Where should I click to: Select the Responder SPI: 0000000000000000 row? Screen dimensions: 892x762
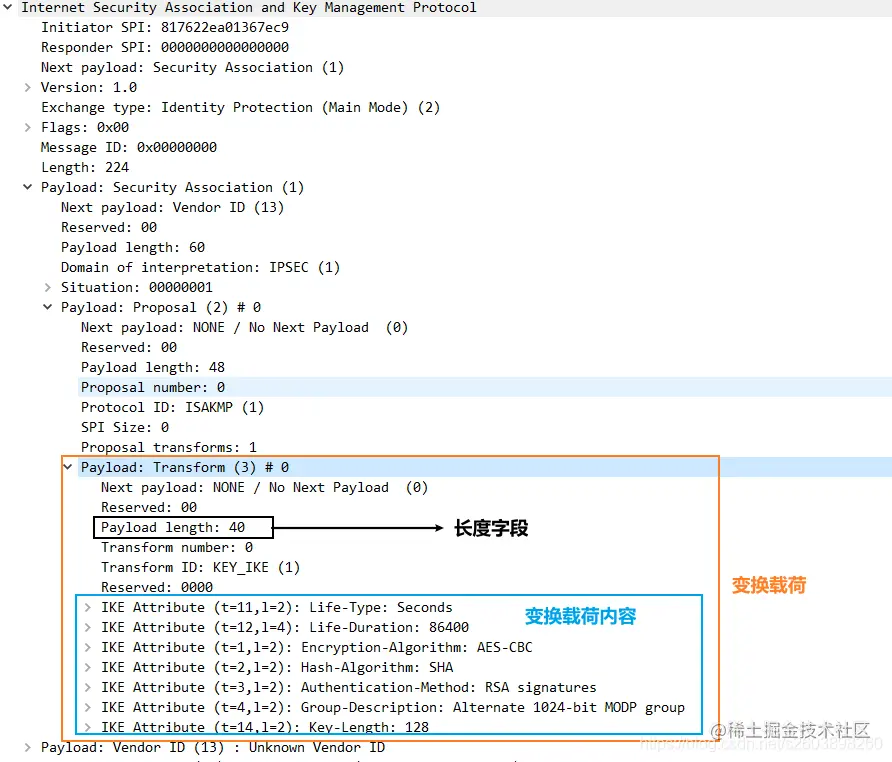(165, 47)
